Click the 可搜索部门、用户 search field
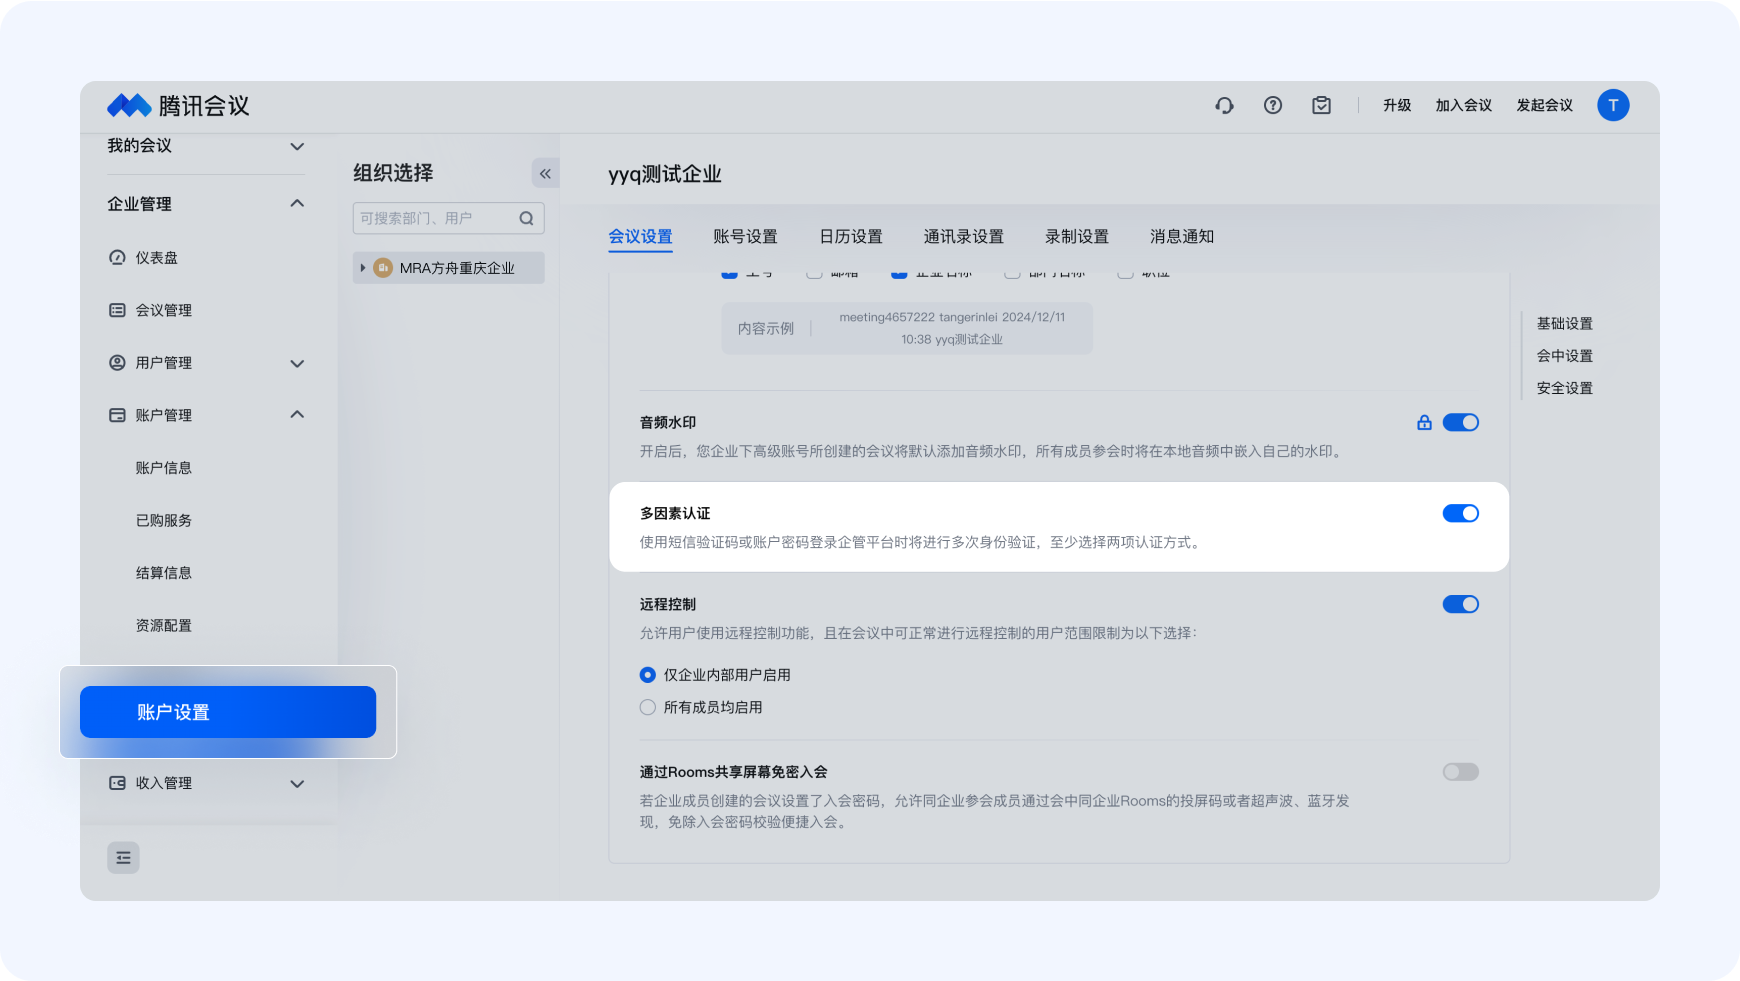 pos(435,219)
